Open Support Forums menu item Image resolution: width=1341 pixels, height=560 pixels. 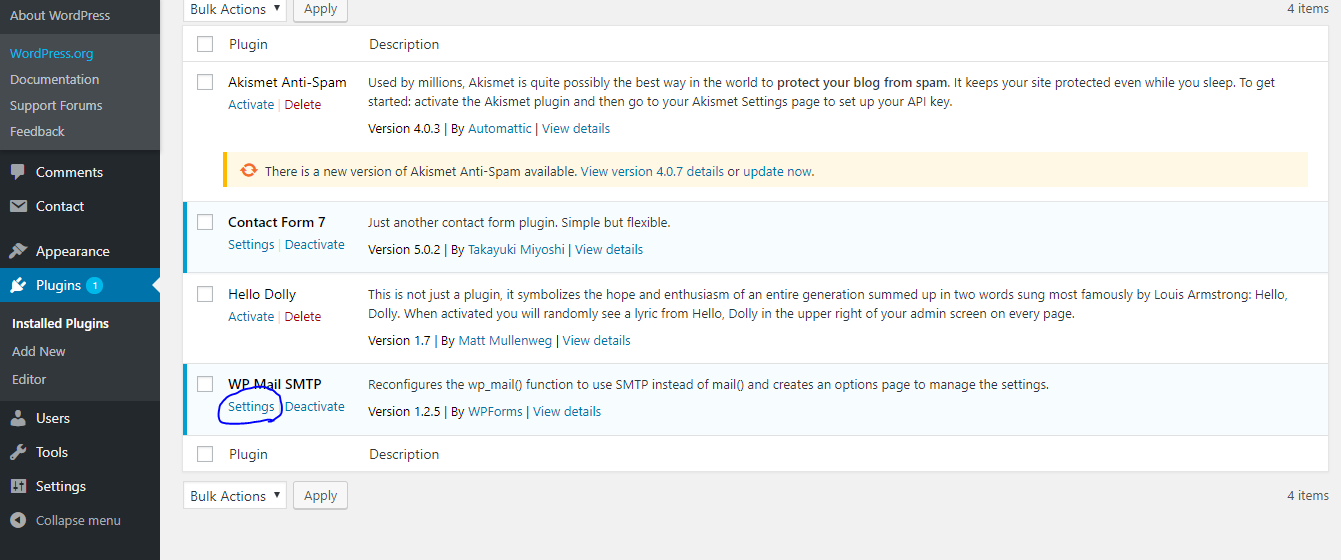[56, 105]
